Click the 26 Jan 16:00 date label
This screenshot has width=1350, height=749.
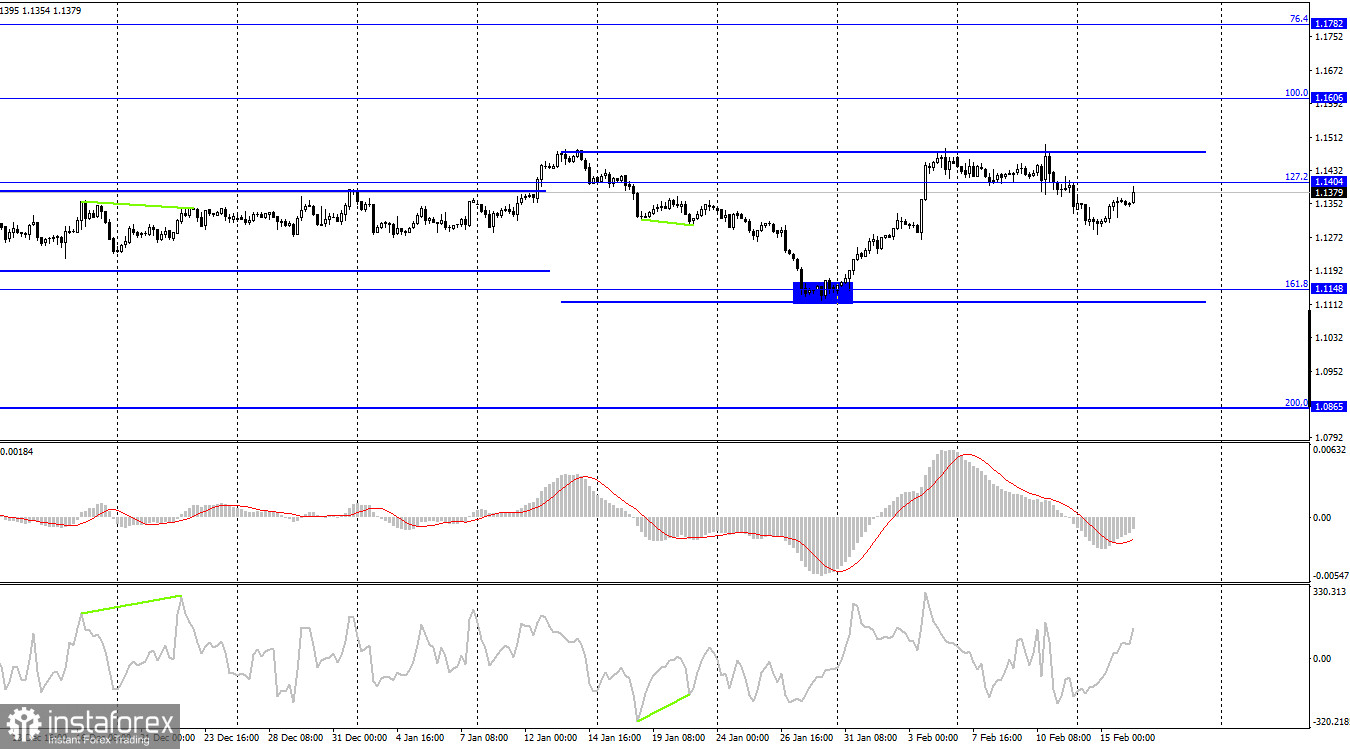click(808, 739)
